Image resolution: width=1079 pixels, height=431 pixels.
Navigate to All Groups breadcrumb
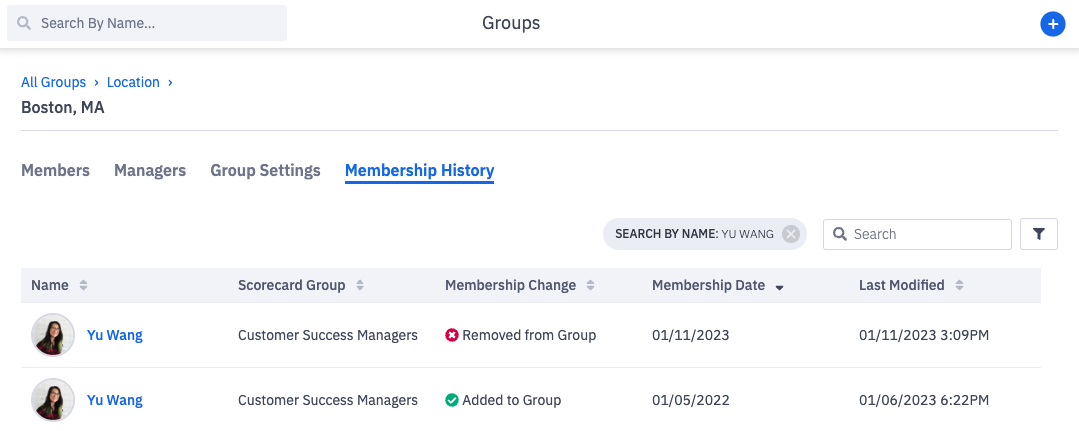[53, 82]
